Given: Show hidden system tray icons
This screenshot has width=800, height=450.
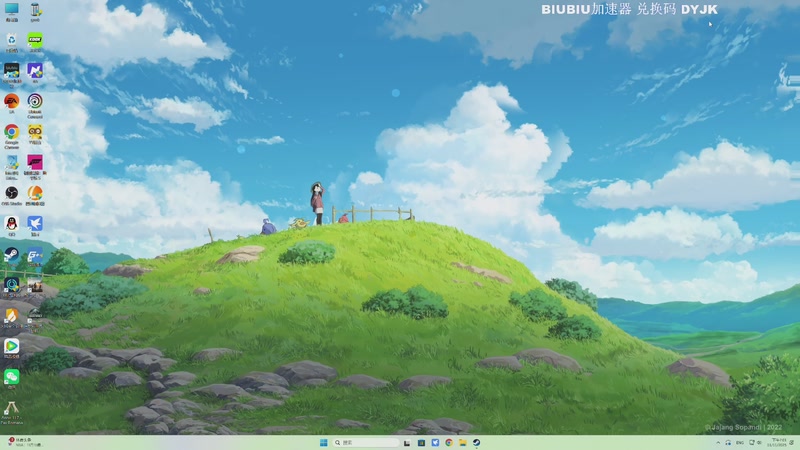Looking at the screenshot, I should (x=718, y=442).
